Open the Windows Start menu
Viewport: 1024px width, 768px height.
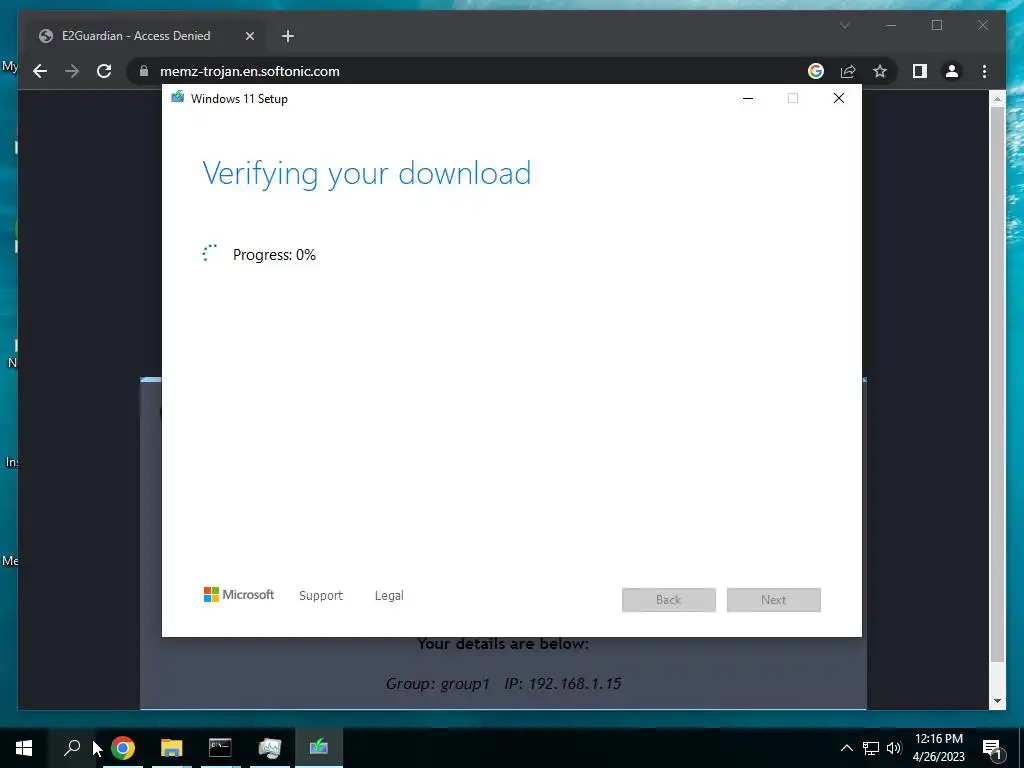[24, 748]
